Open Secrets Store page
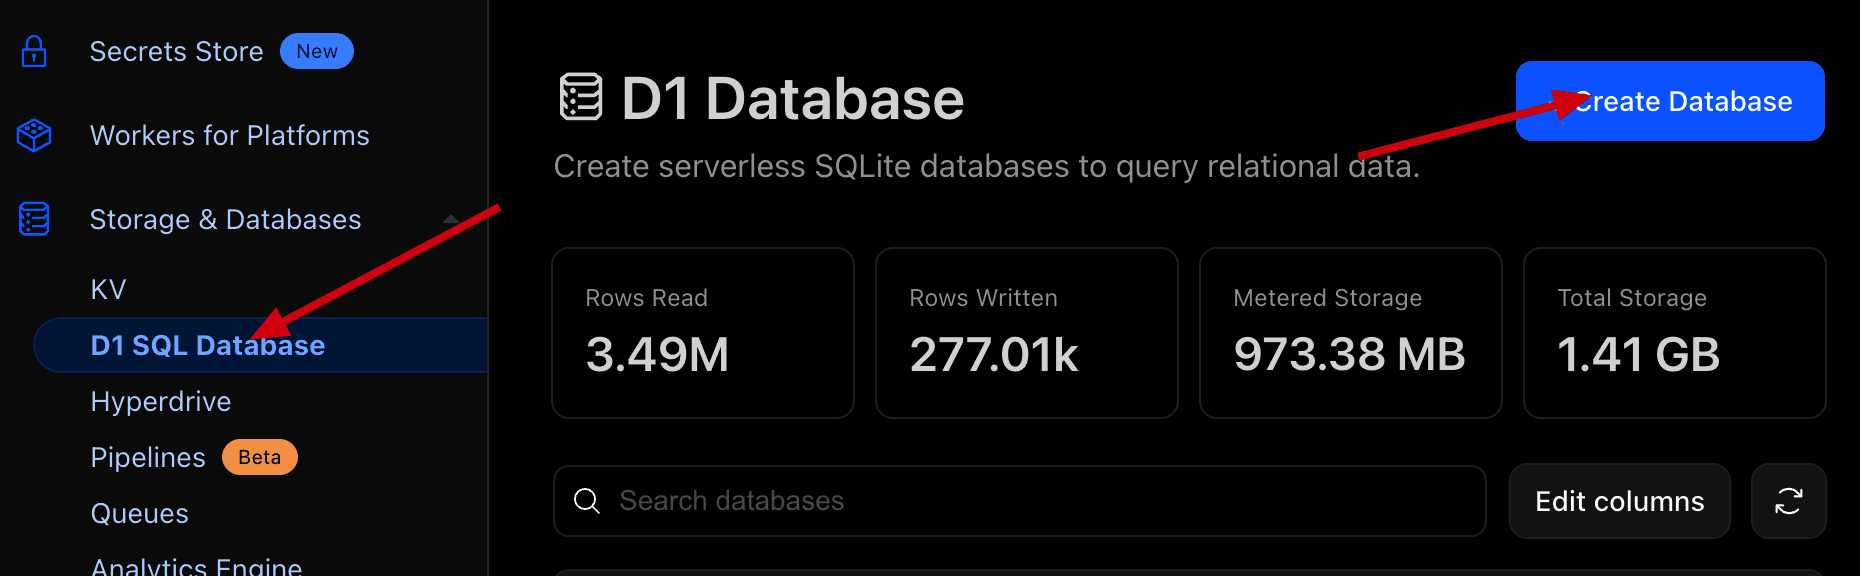1860x576 pixels. [x=176, y=51]
